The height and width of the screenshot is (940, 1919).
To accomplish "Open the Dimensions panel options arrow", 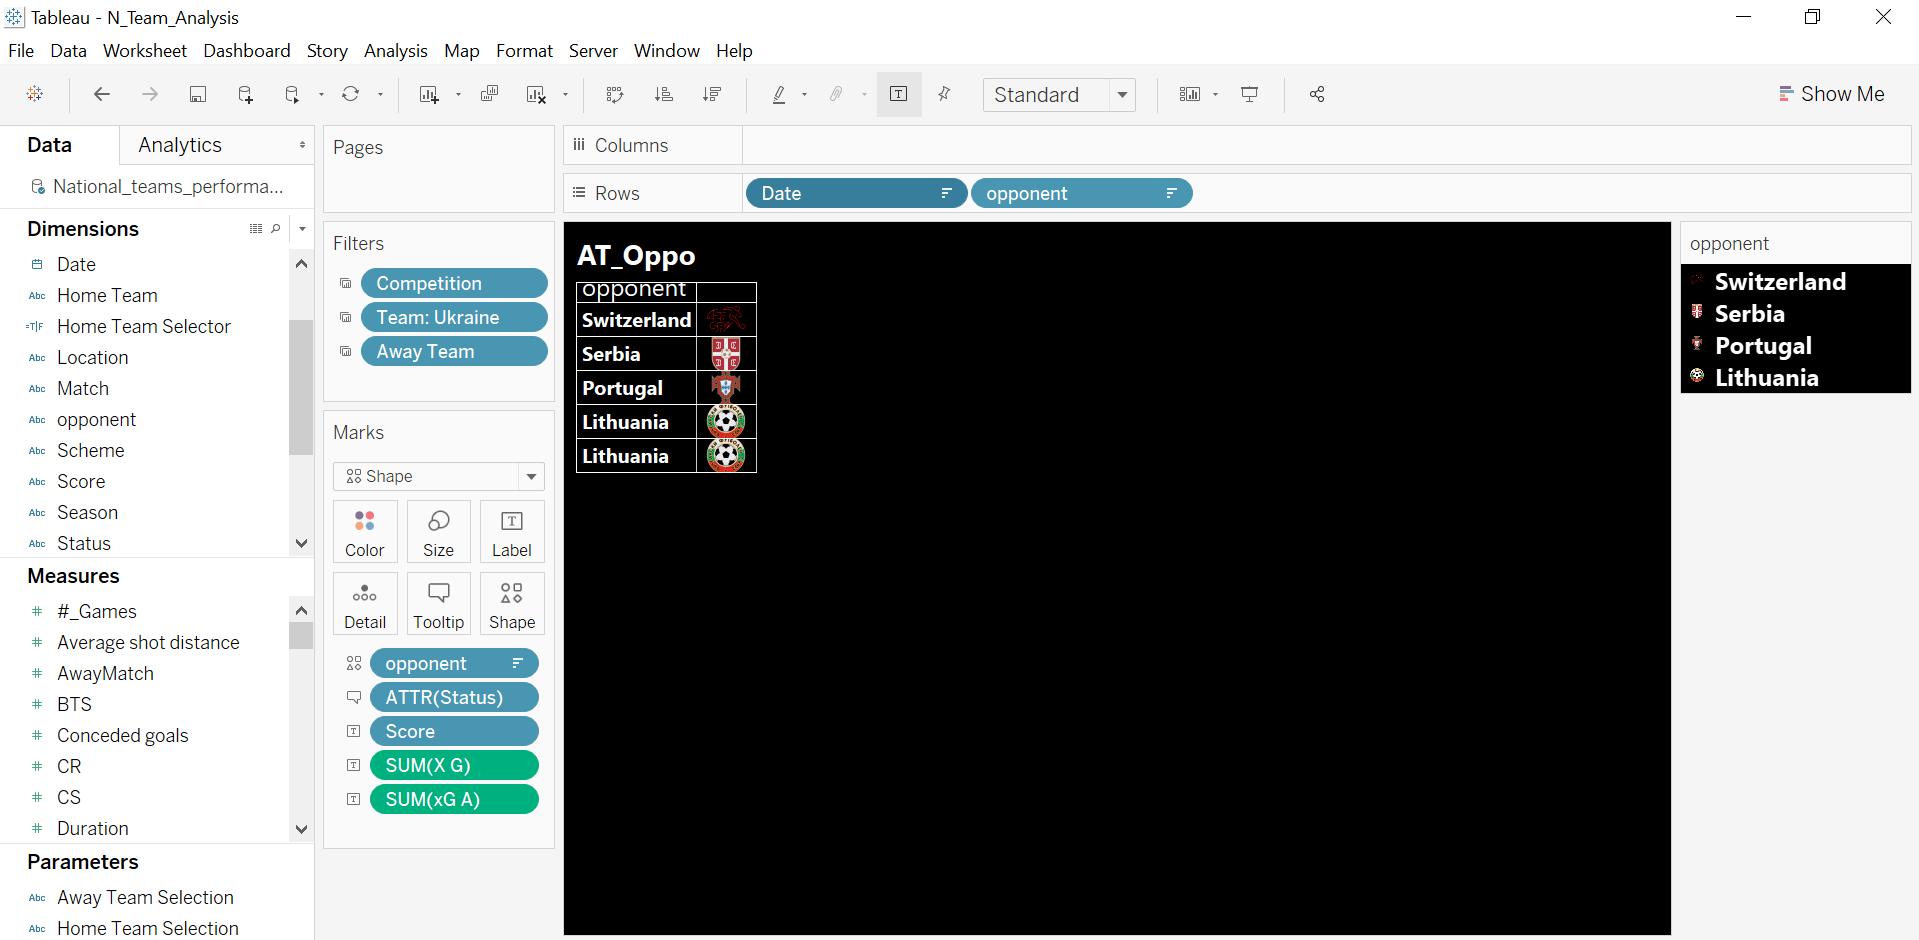I will coord(302,229).
